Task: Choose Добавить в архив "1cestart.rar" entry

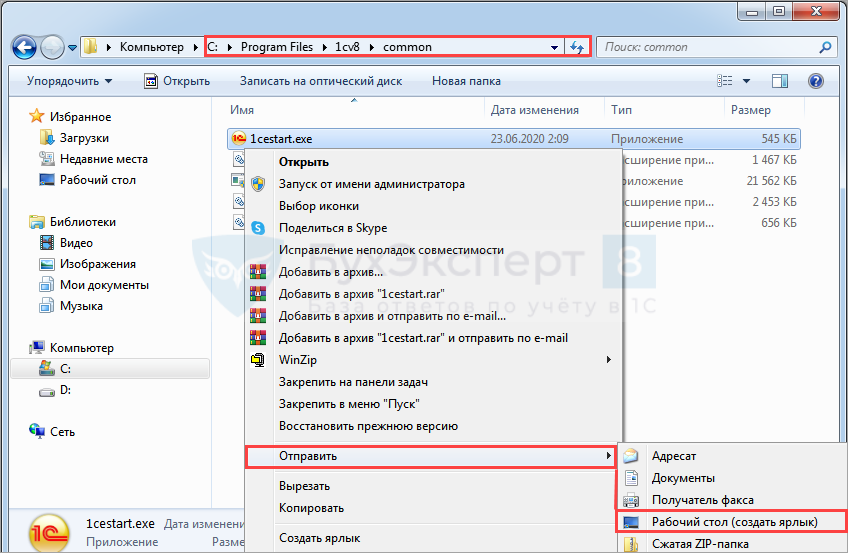Action: [433, 294]
